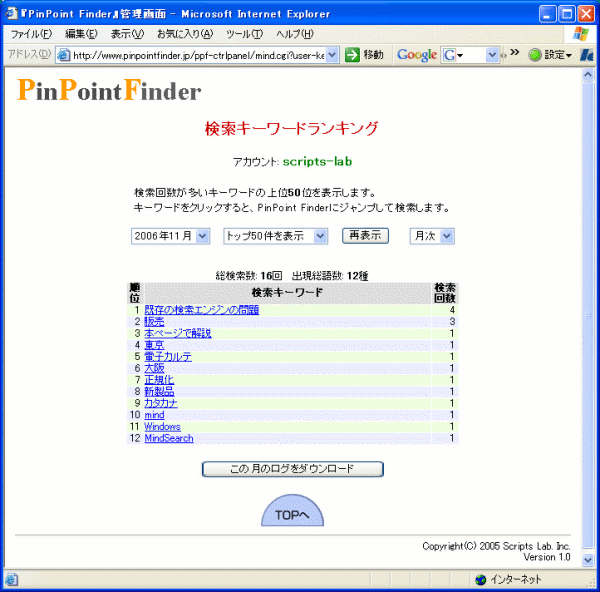Click the Windows flag logo
The height and width of the screenshot is (592, 600).
click(x=580, y=34)
